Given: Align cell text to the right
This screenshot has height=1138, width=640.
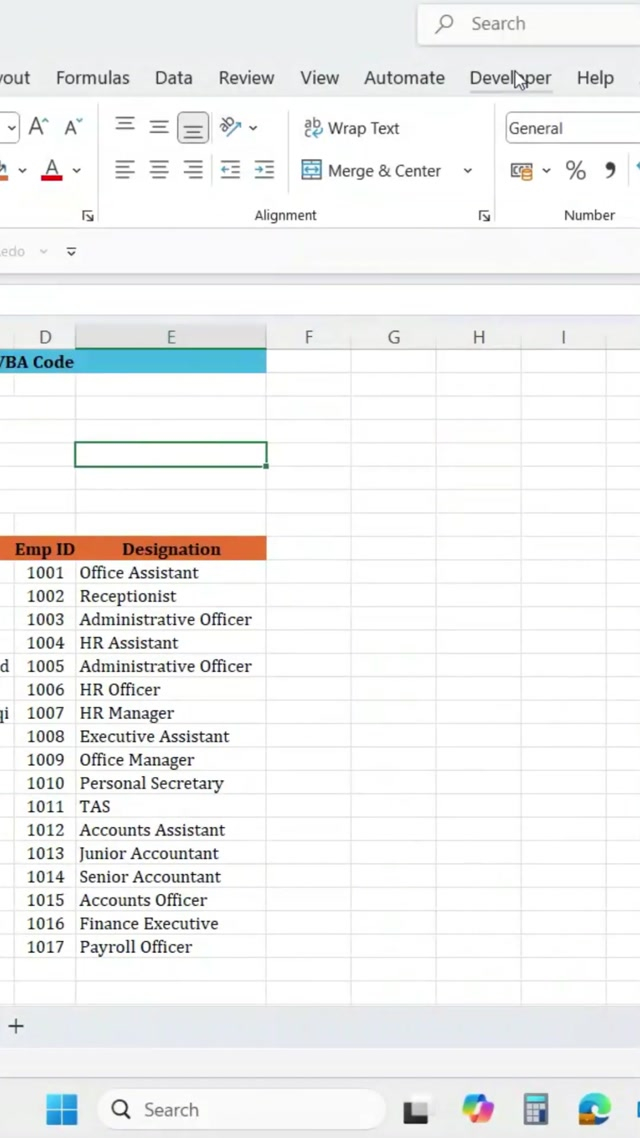Looking at the screenshot, I should (193, 170).
